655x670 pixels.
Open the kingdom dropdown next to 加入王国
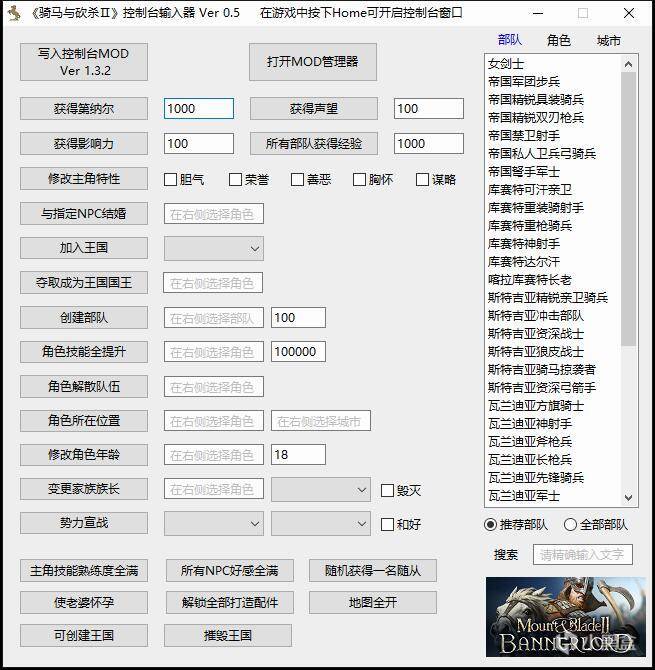pyautogui.click(x=214, y=248)
